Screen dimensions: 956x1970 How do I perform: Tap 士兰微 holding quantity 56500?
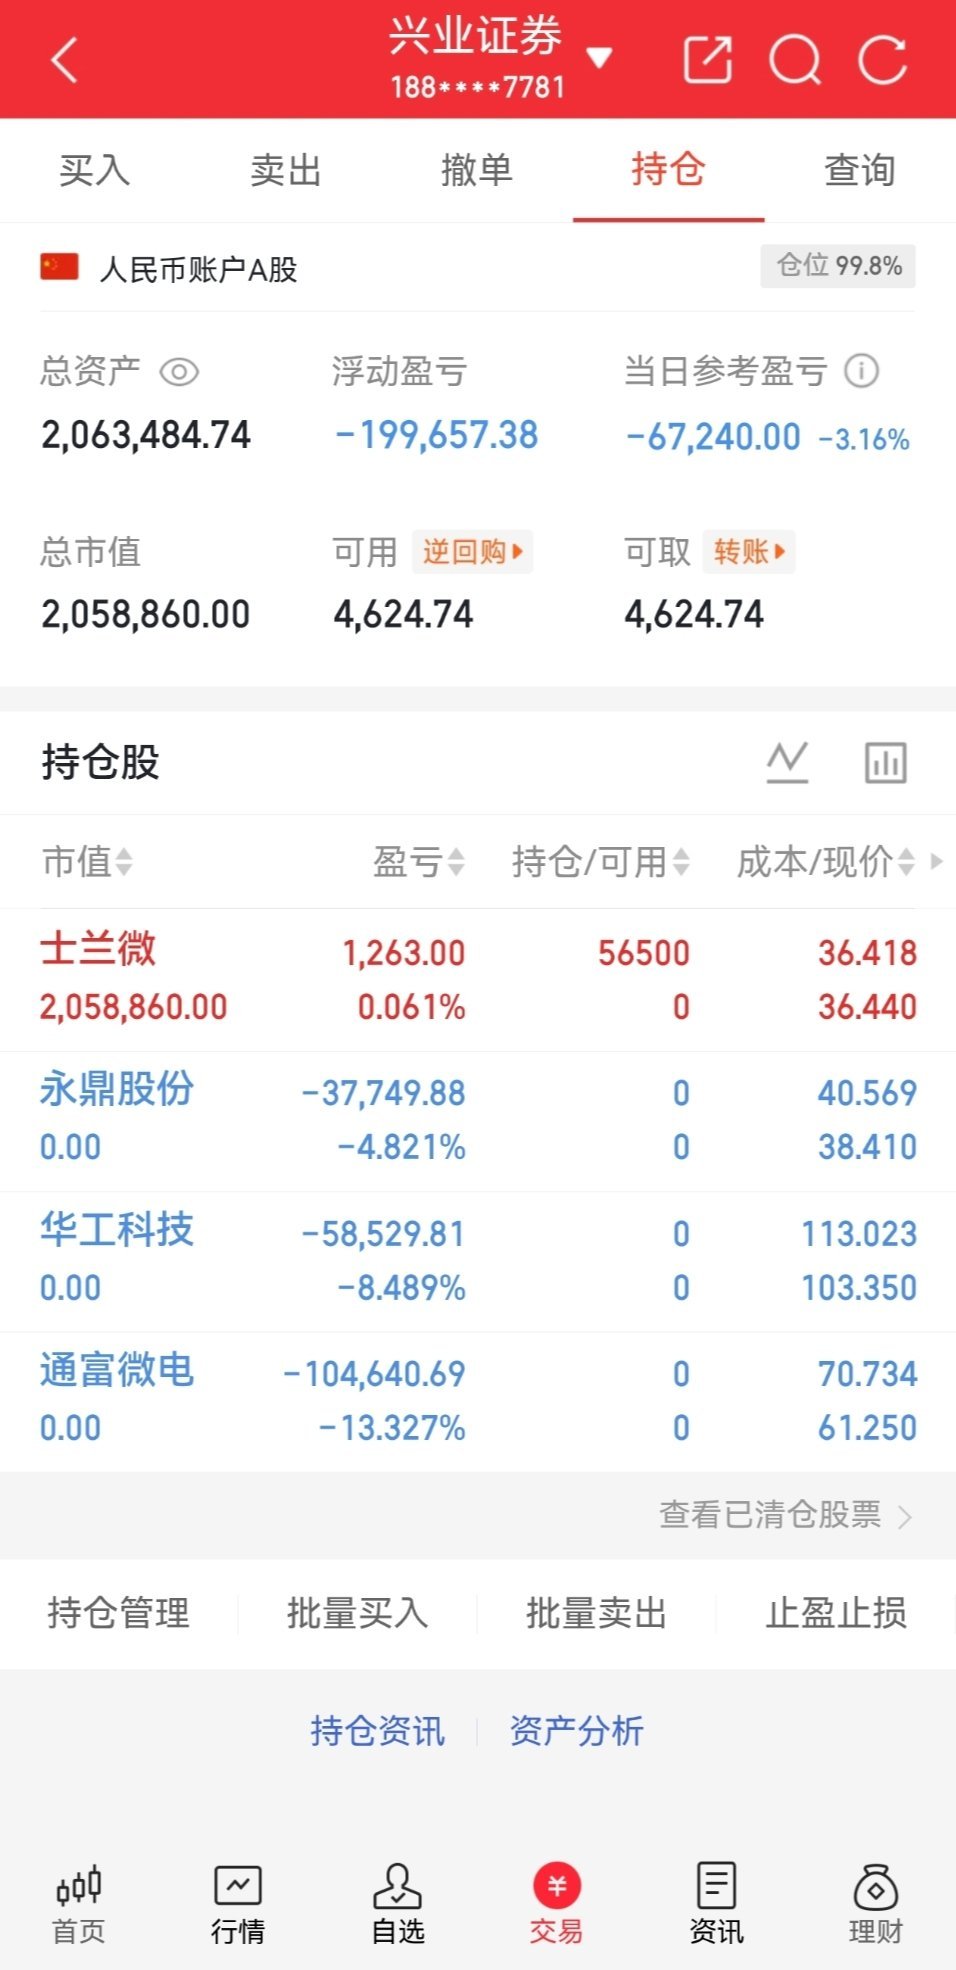pyautogui.click(x=644, y=953)
